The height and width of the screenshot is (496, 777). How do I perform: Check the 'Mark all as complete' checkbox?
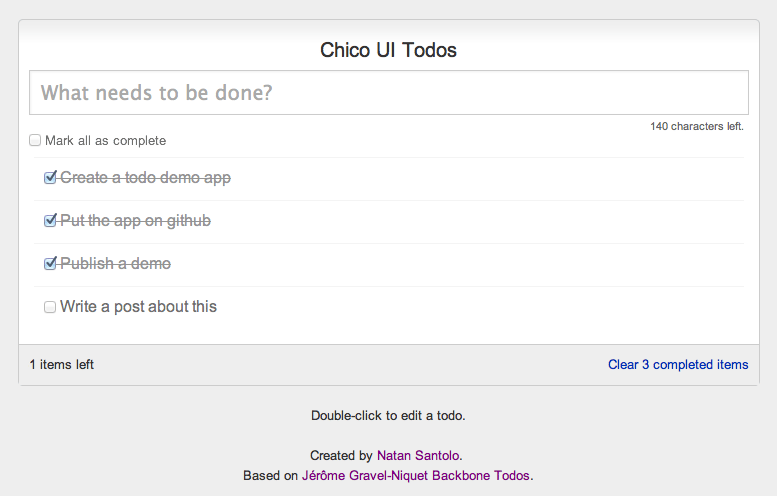[x=35, y=140]
